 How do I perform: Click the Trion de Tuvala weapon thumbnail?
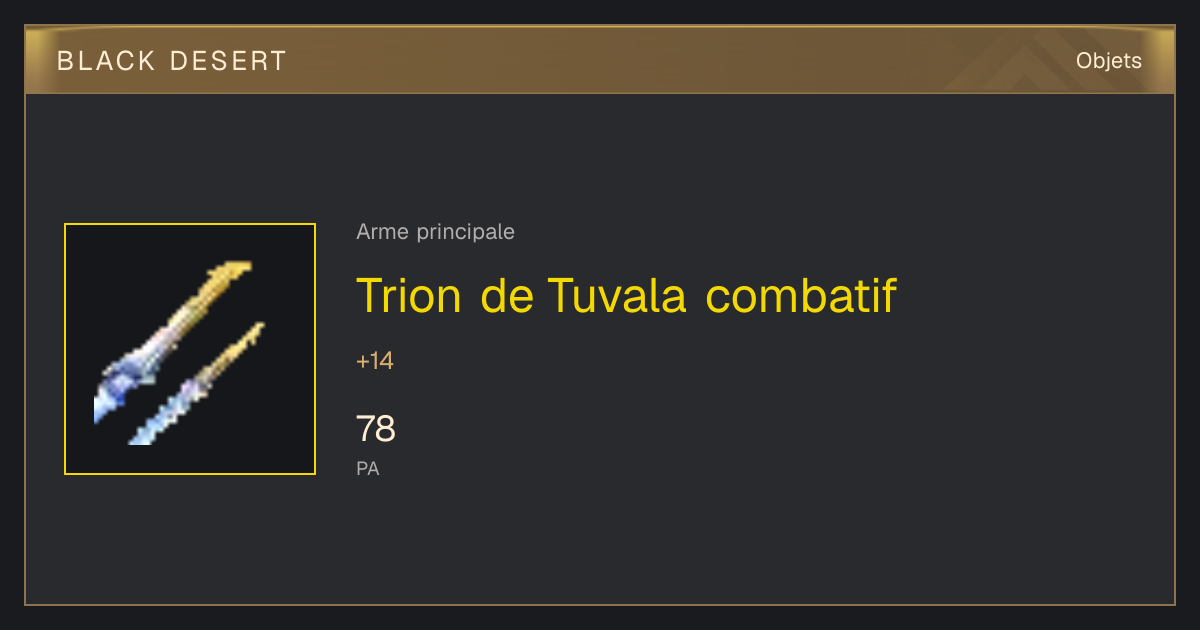point(190,349)
